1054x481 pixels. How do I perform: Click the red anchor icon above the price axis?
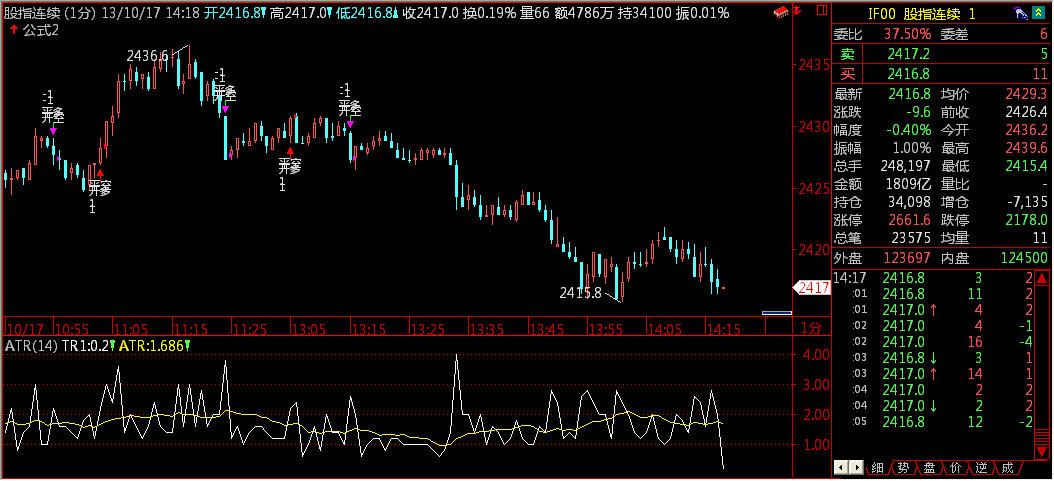(x=797, y=12)
